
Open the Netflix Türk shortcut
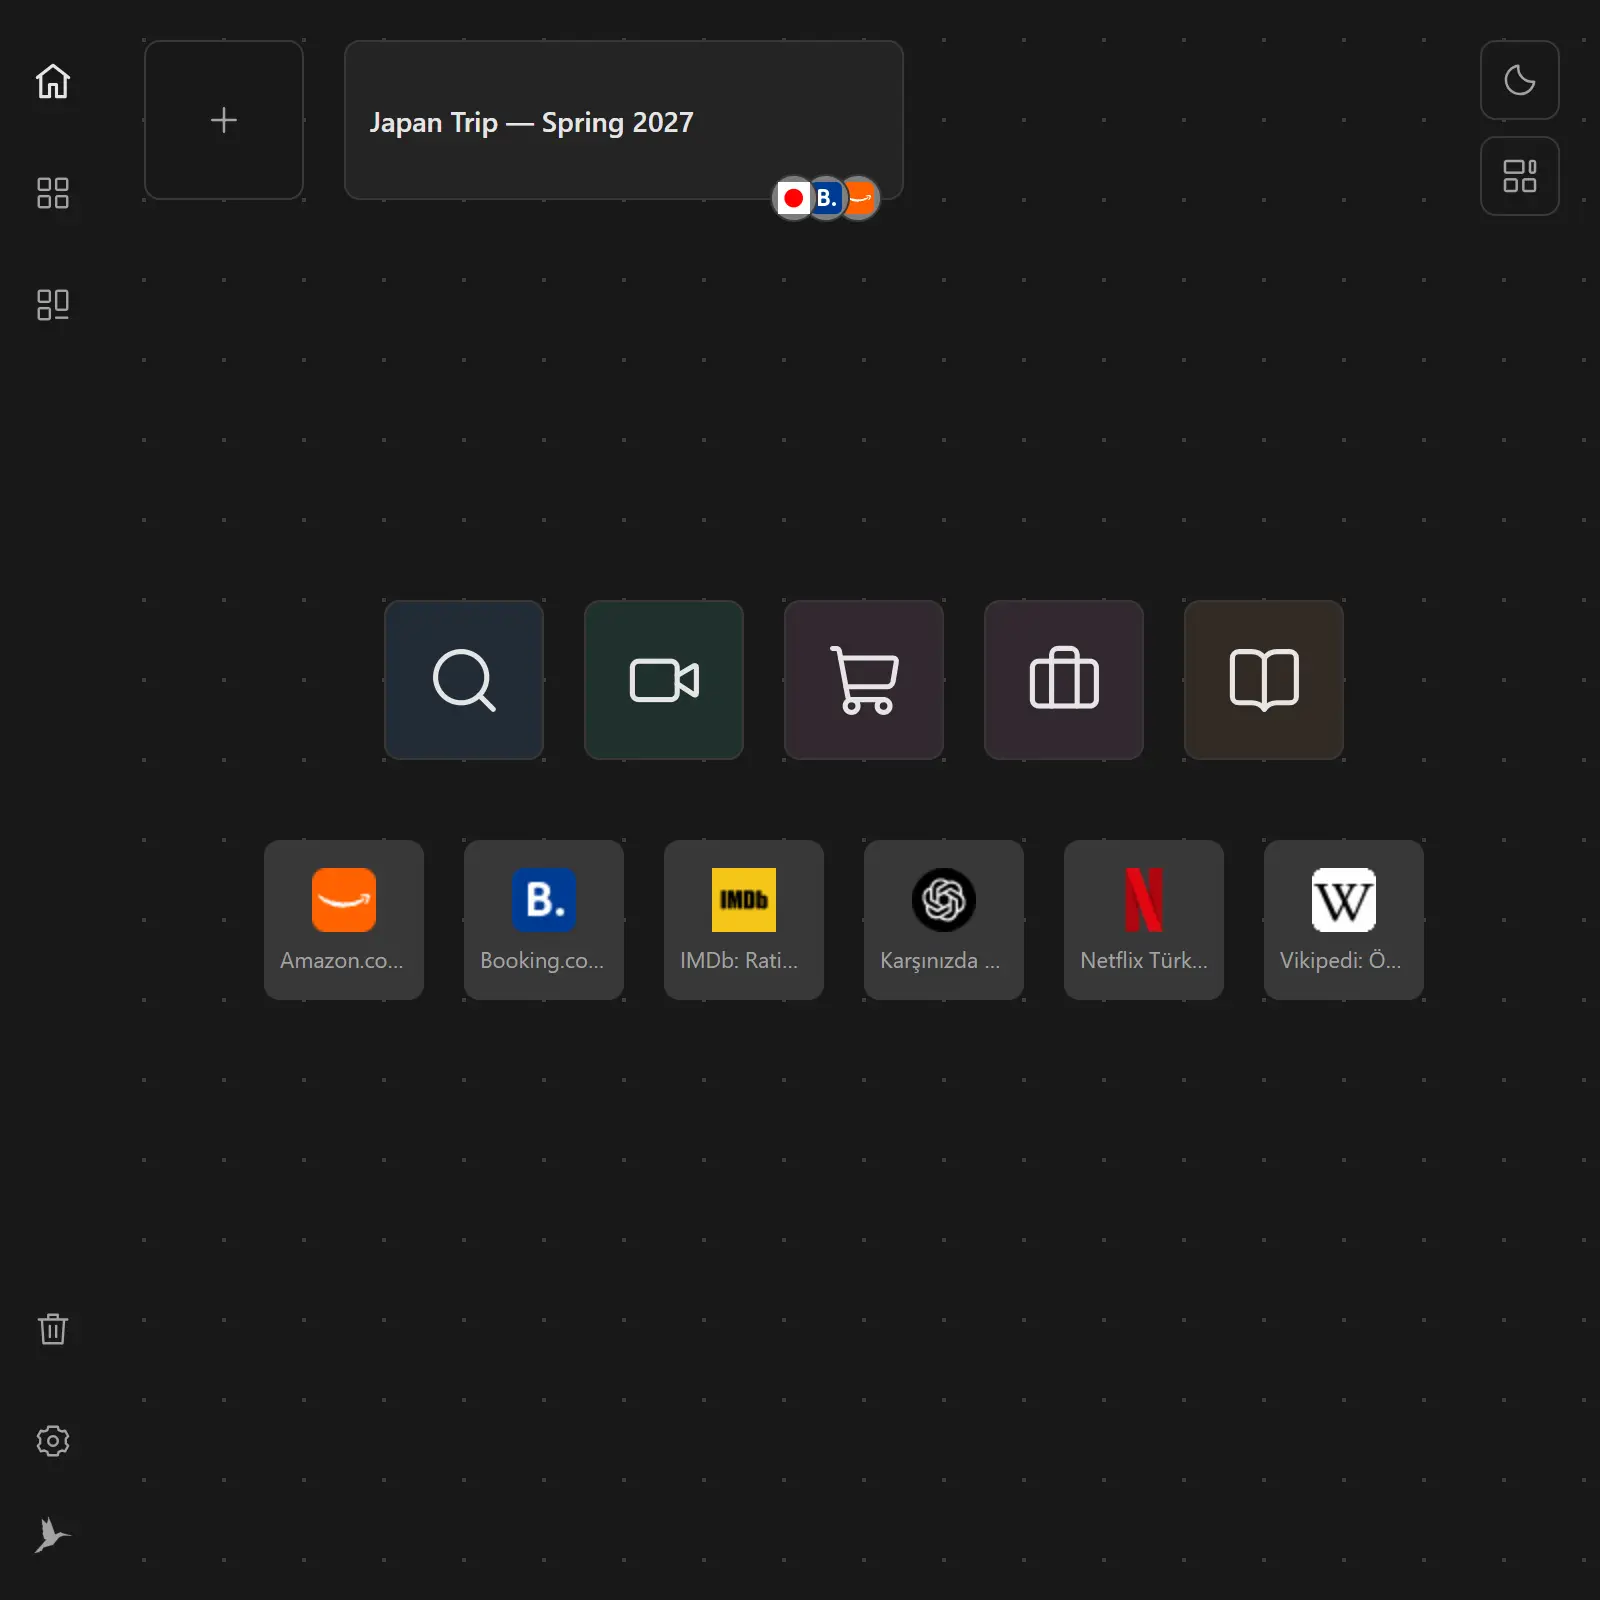click(x=1144, y=920)
